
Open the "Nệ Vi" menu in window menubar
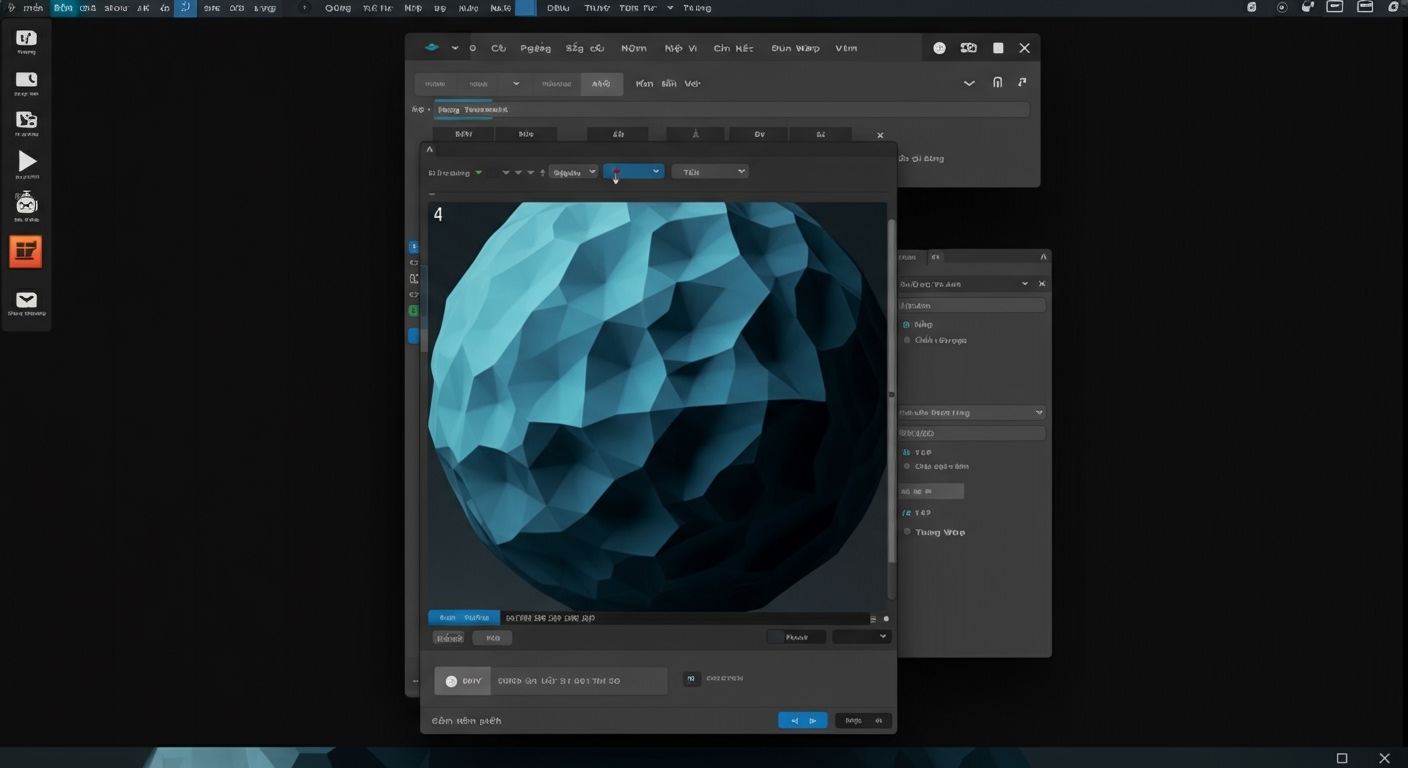click(x=680, y=48)
